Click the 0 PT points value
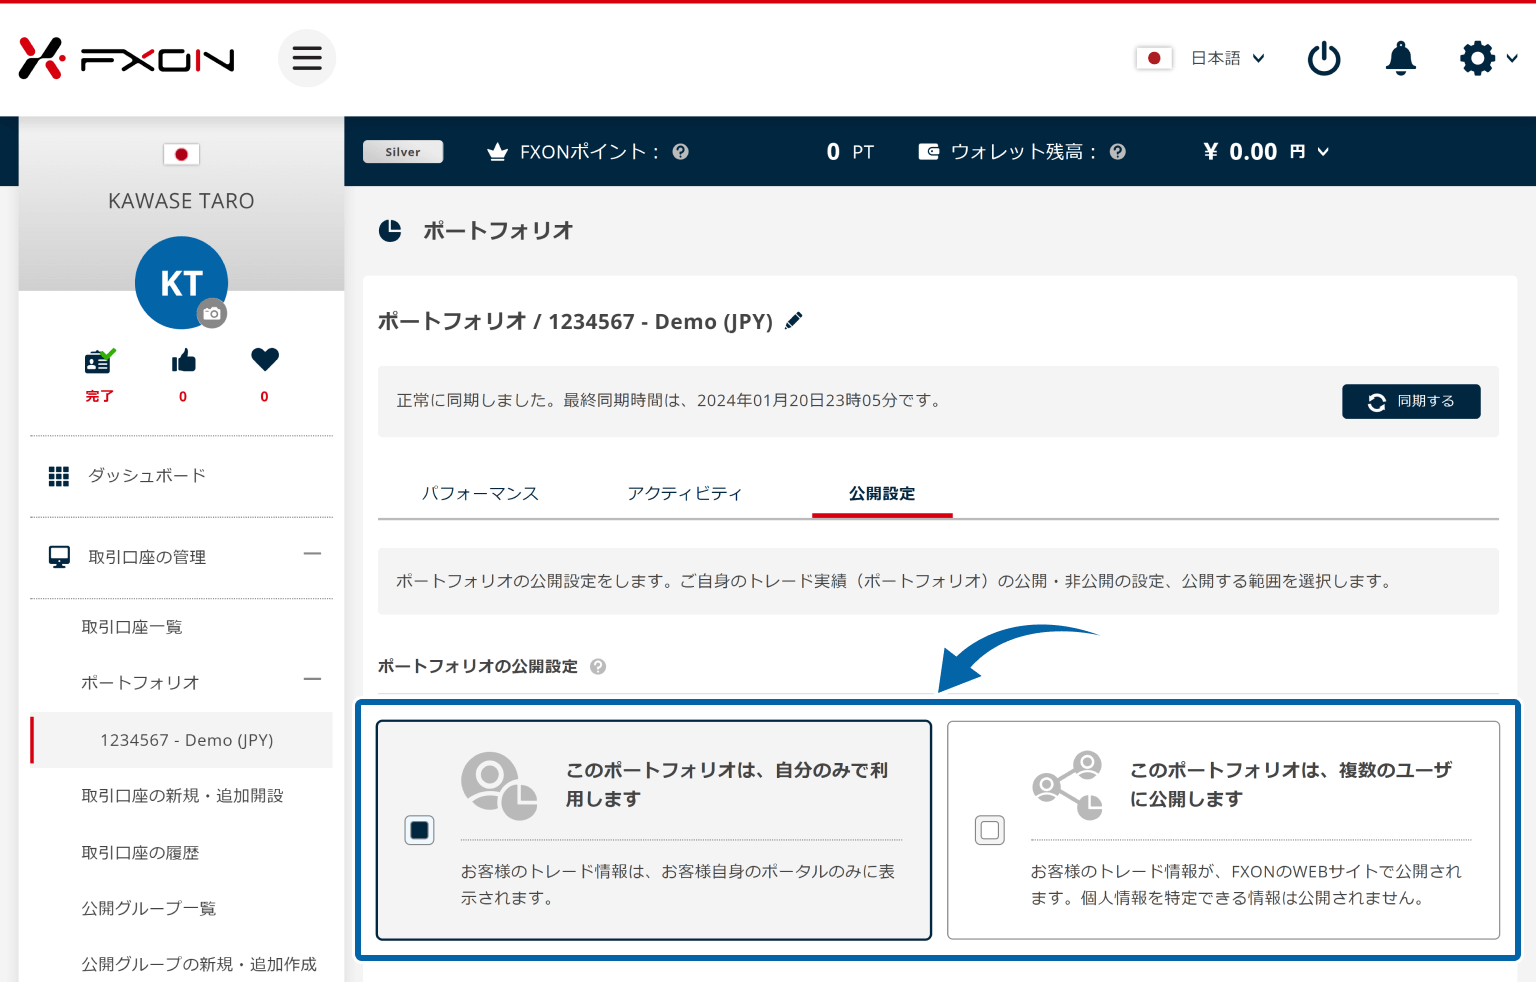 pos(850,152)
